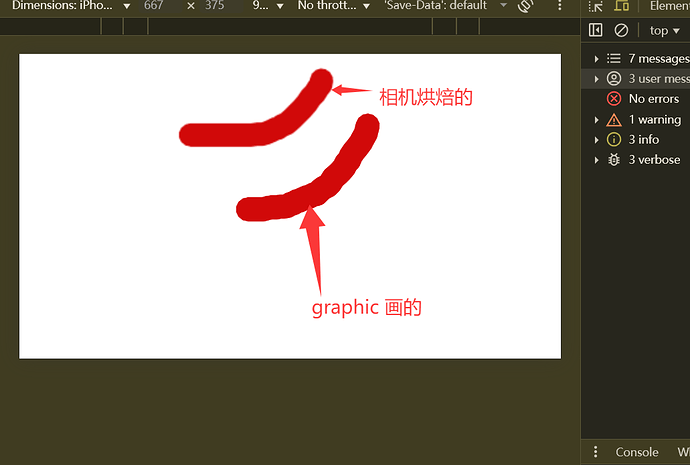Expand the 3 info group
Image resolution: width=690 pixels, height=465 pixels.
coord(596,140)
